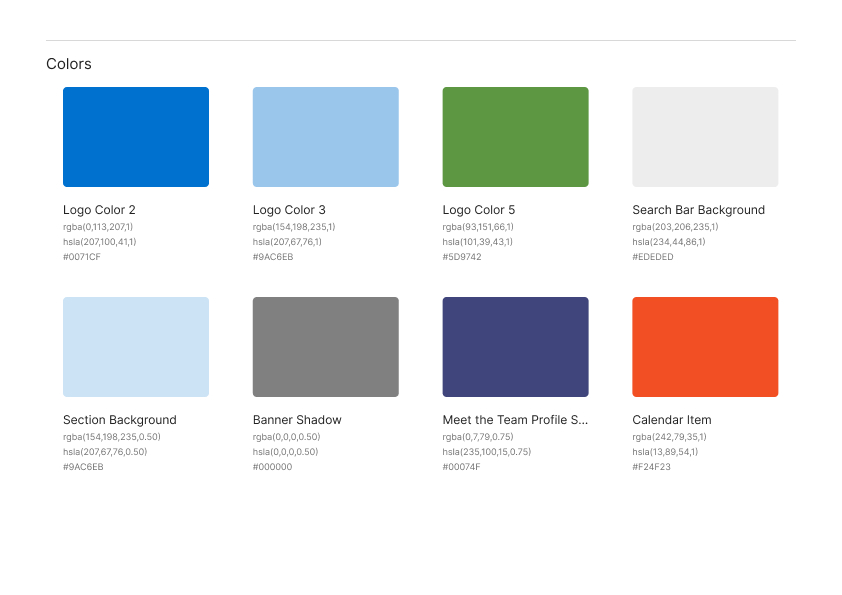Click the rgba(203,206,235,1) value
This screenshot has width=842, height=595.
(675, 227)
